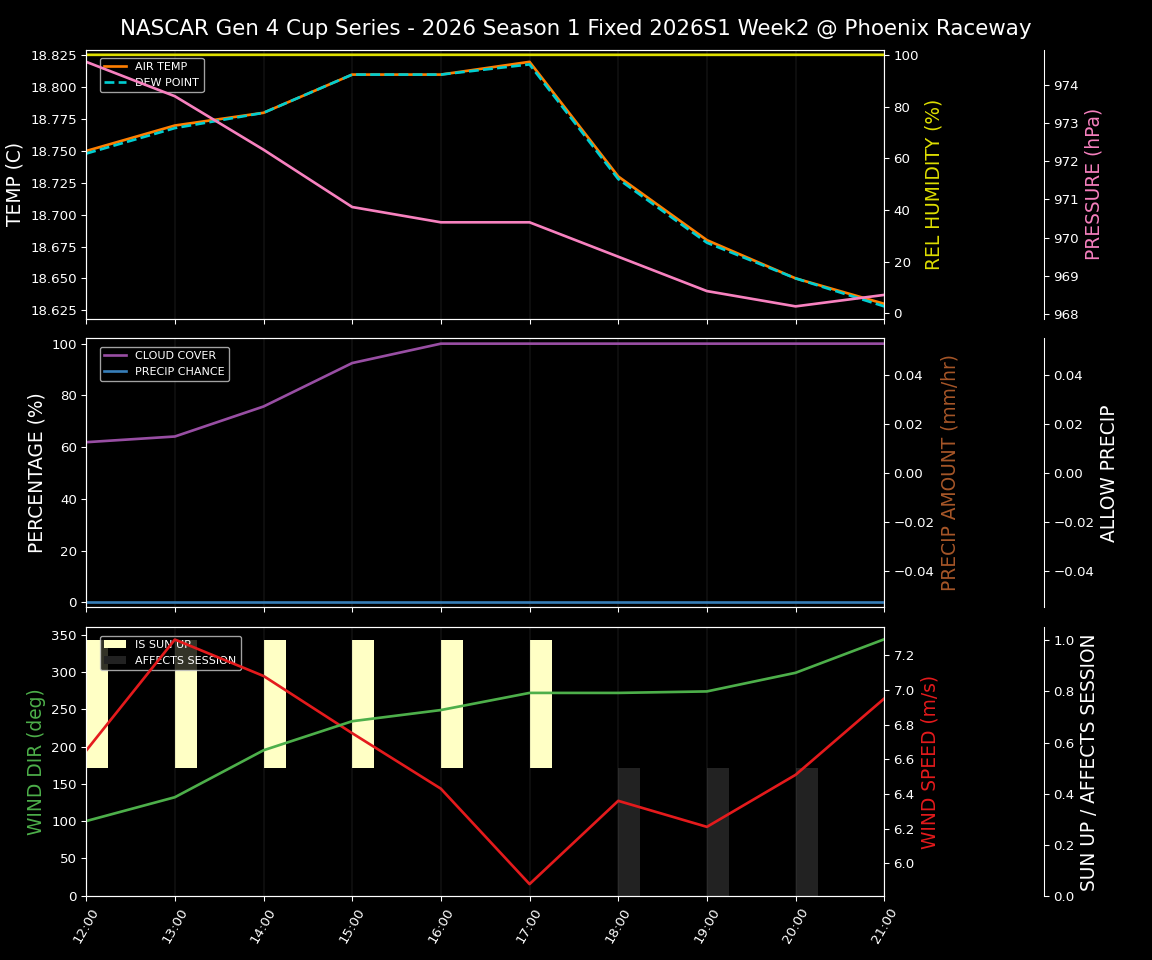This screenshot has width=1152, height=960.
Task: Expand the cloud chart legend box
Action: tap(163, 362)
